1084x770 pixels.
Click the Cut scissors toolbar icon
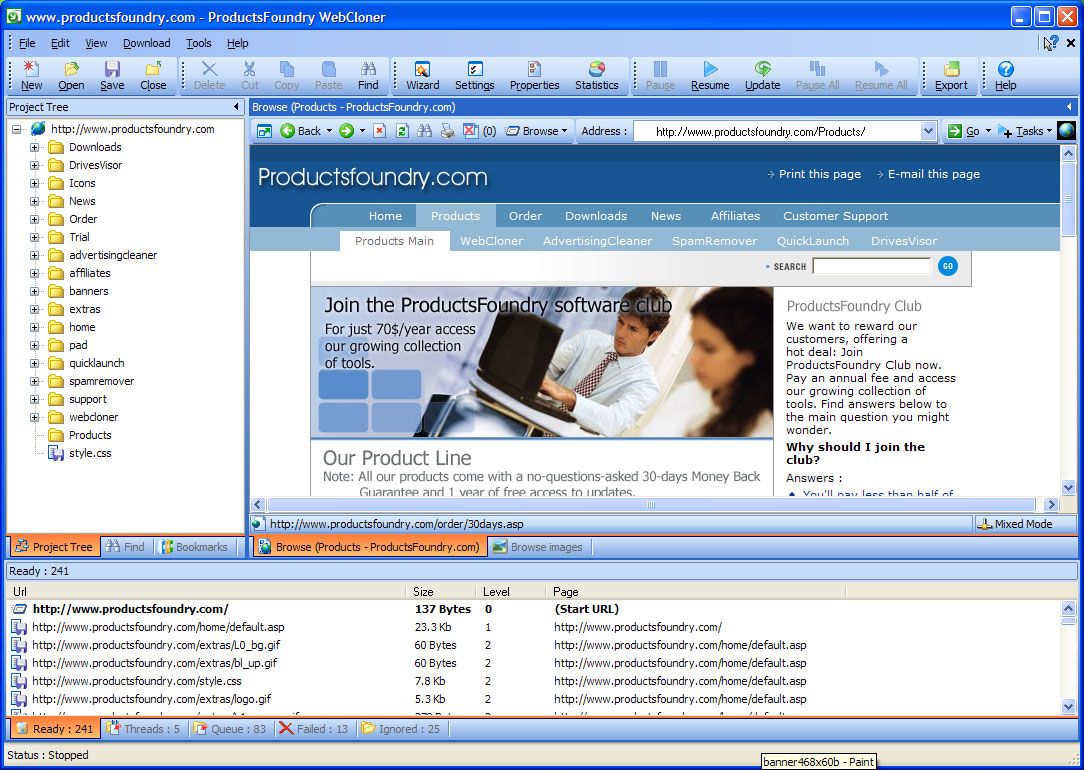pos(250,75)
